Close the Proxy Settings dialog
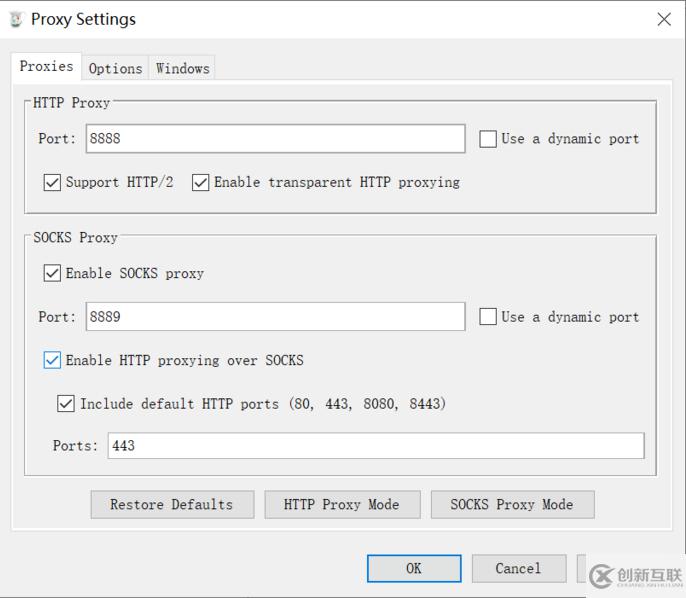 664,19
